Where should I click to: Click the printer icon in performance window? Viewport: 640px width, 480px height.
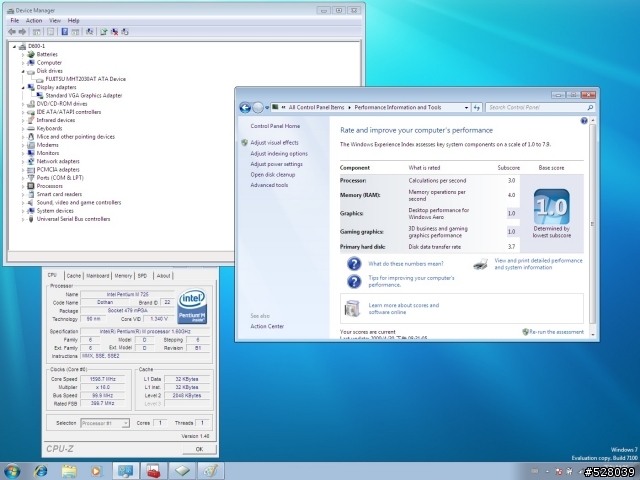point(480,264)
